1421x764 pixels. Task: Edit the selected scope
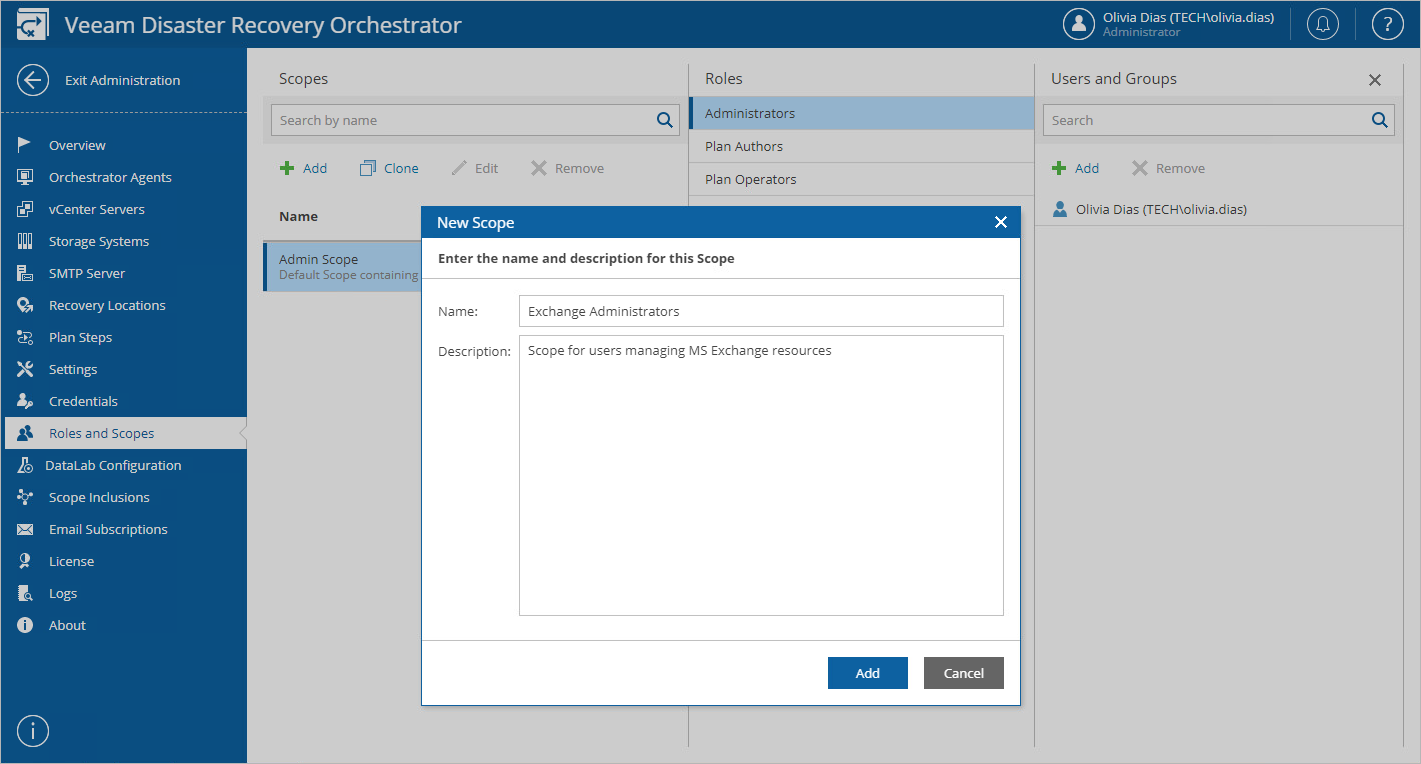point(475,168)
